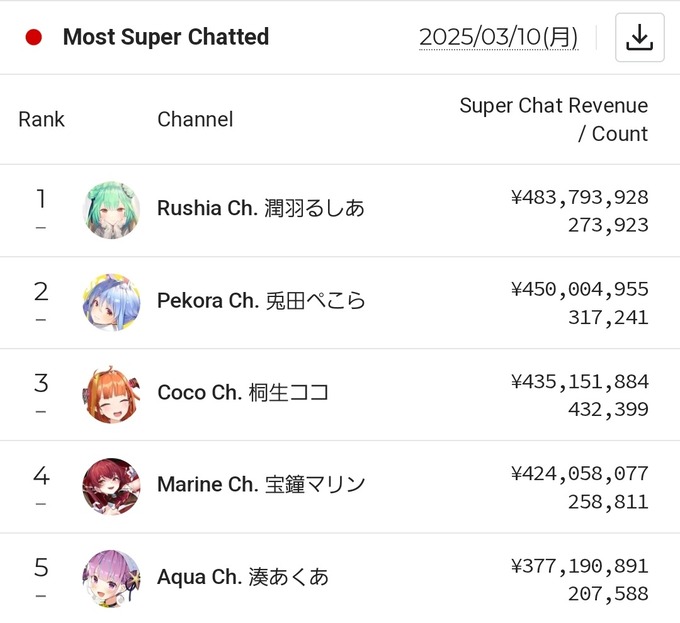Screen dimensions: 680x623
Task: Open Pekora Ch. 兎田ぺこら channel link
Action: point(261,301)
